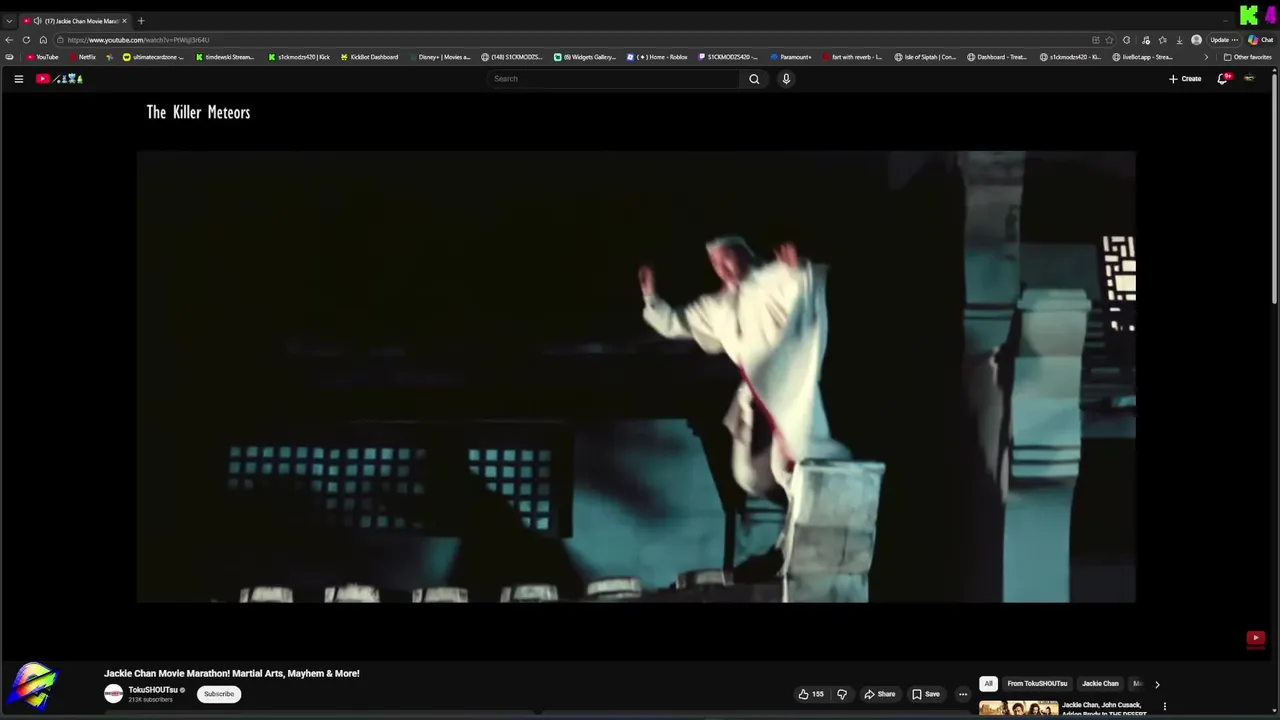Like the video with the thumbs-up button
This screenshot has height=720, width=1280.
click(810, 694)
